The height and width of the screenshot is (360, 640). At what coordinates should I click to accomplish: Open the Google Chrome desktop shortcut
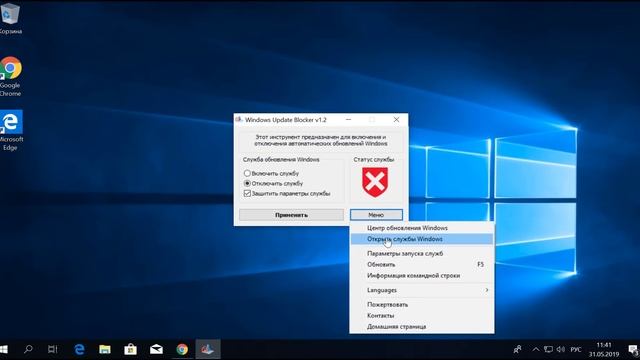10,76
